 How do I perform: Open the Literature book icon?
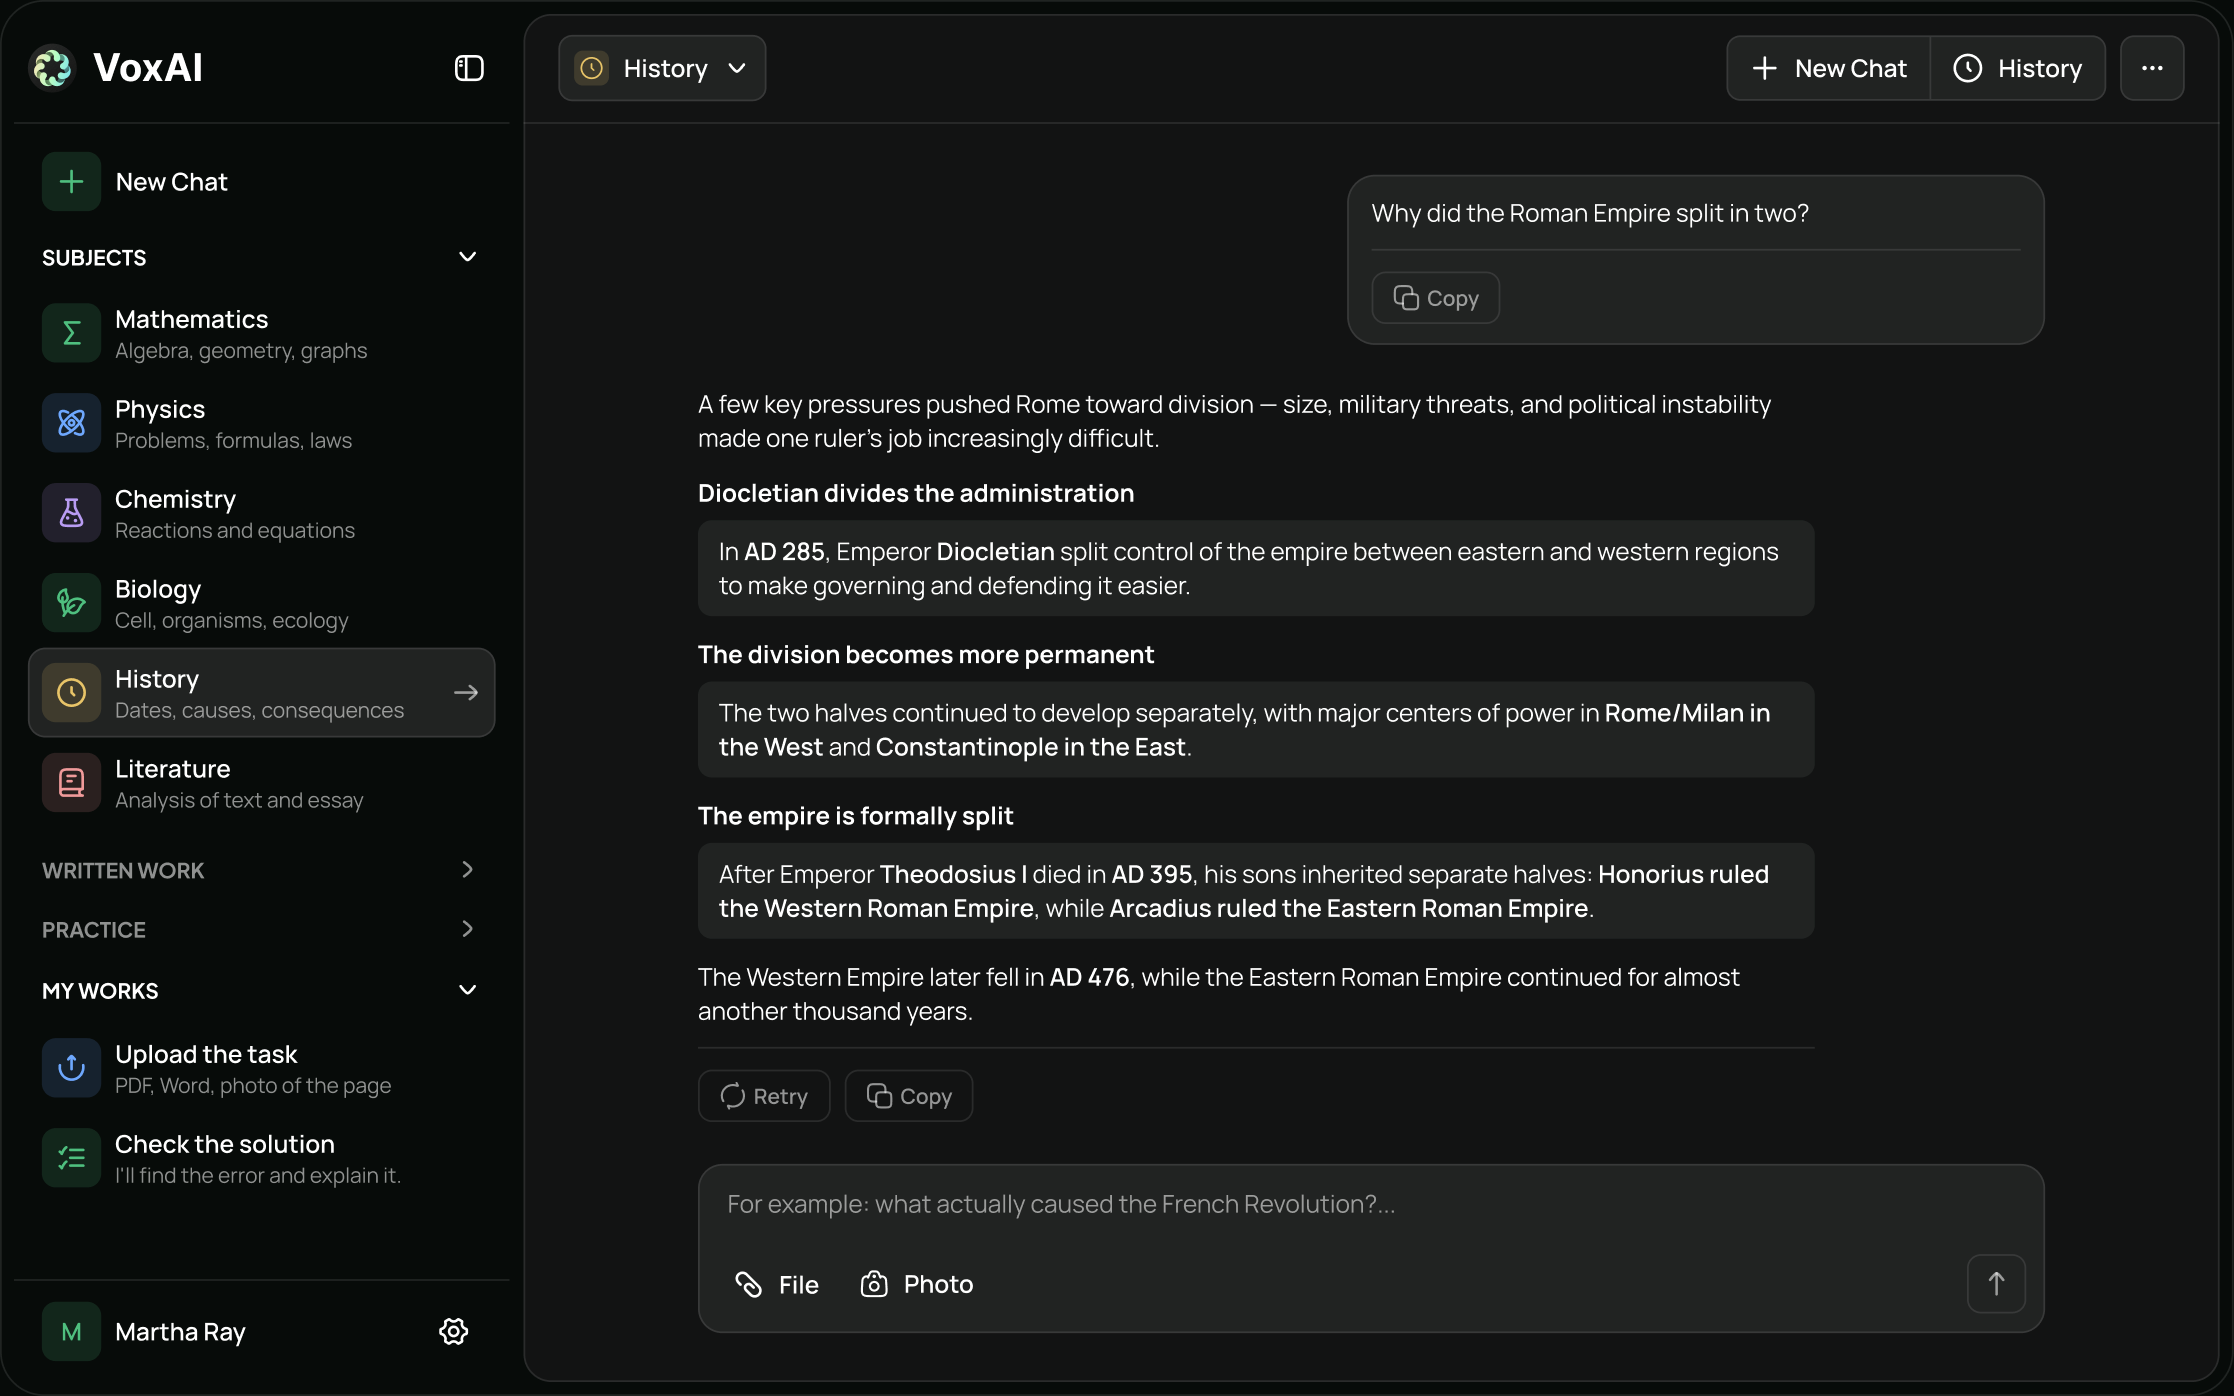point(71,783)
